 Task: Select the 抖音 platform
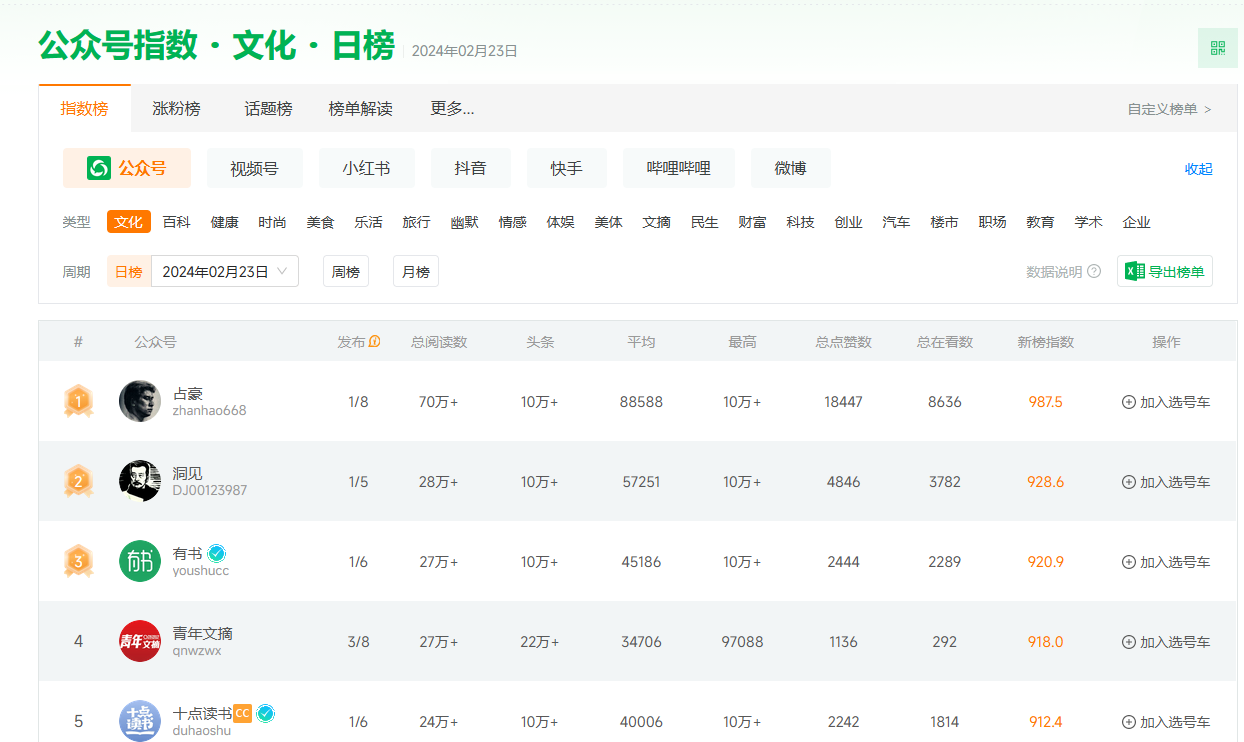(471, 168)
